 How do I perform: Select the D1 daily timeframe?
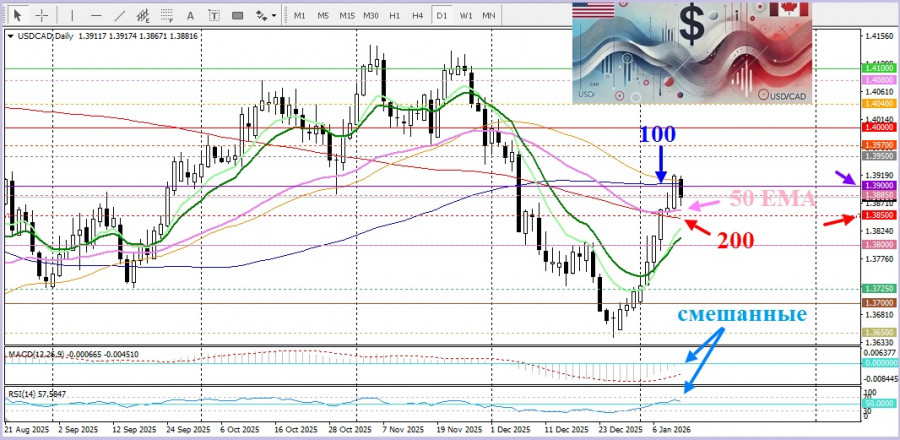pyautogui.click(x=441, y=16)
